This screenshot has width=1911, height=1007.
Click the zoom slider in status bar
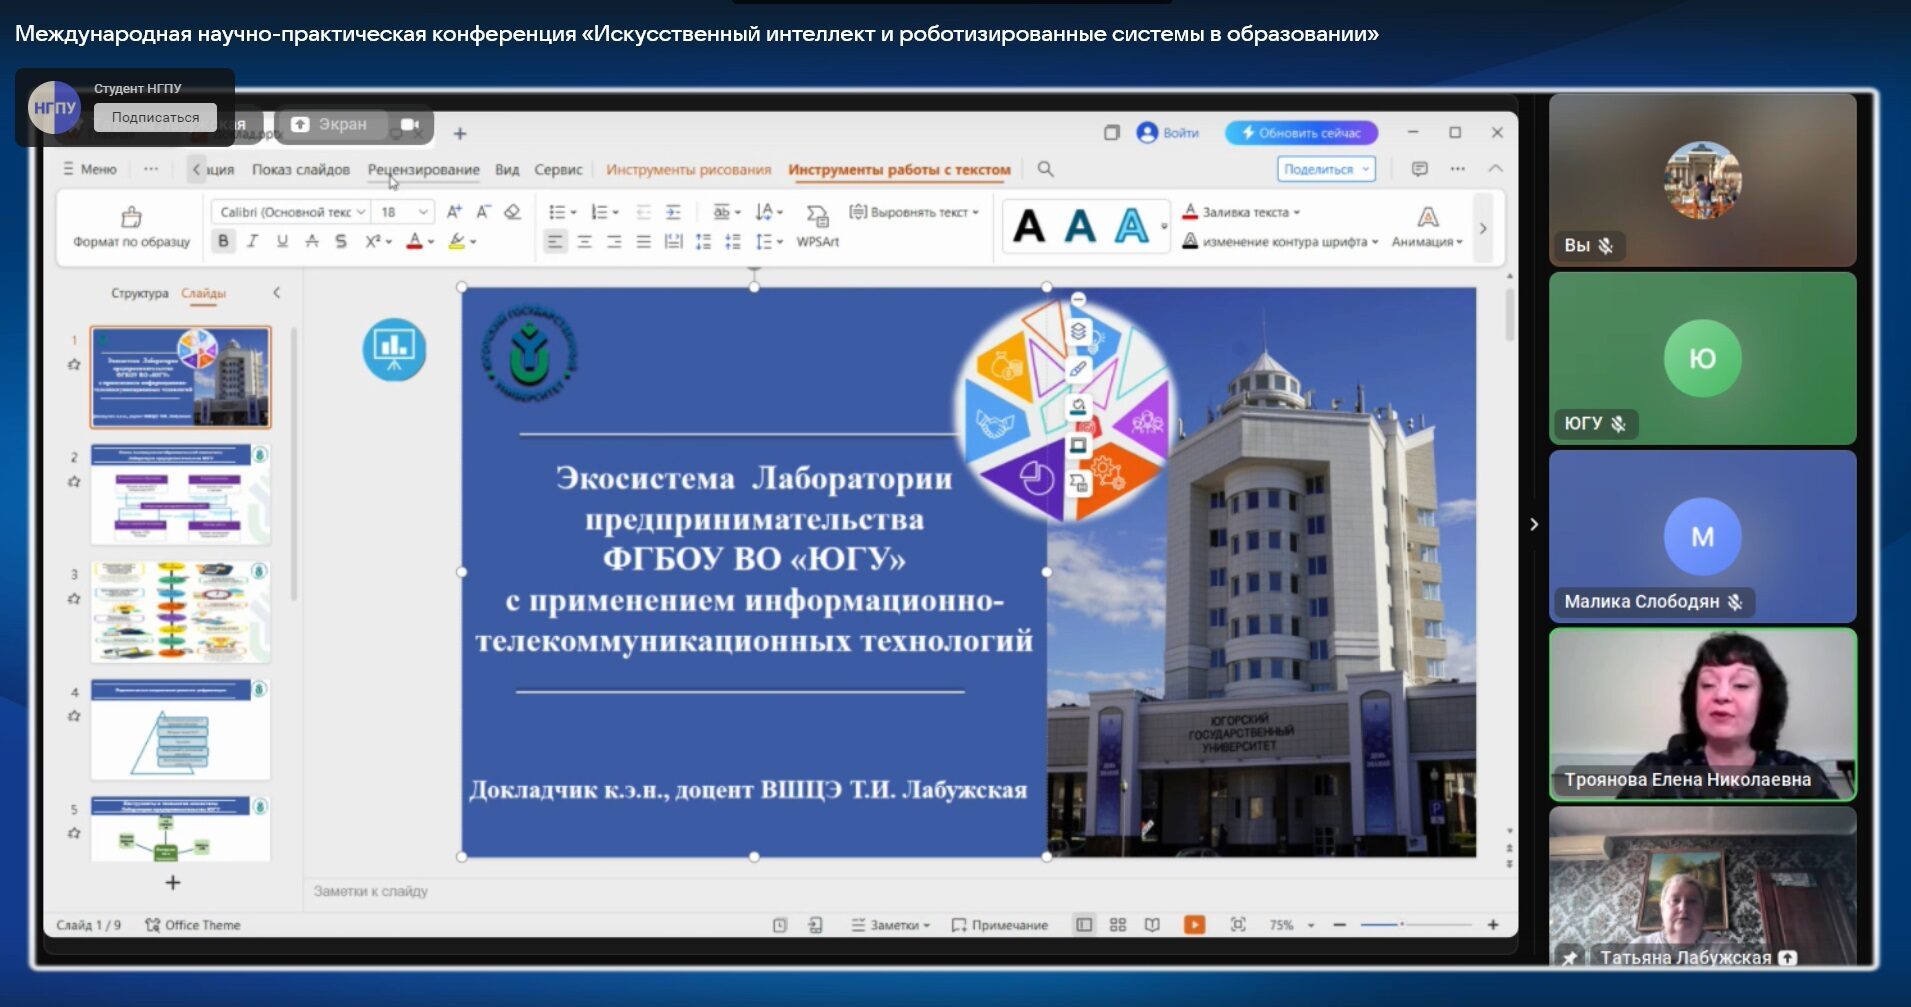pyautogui.click(x=1400, y=925)
